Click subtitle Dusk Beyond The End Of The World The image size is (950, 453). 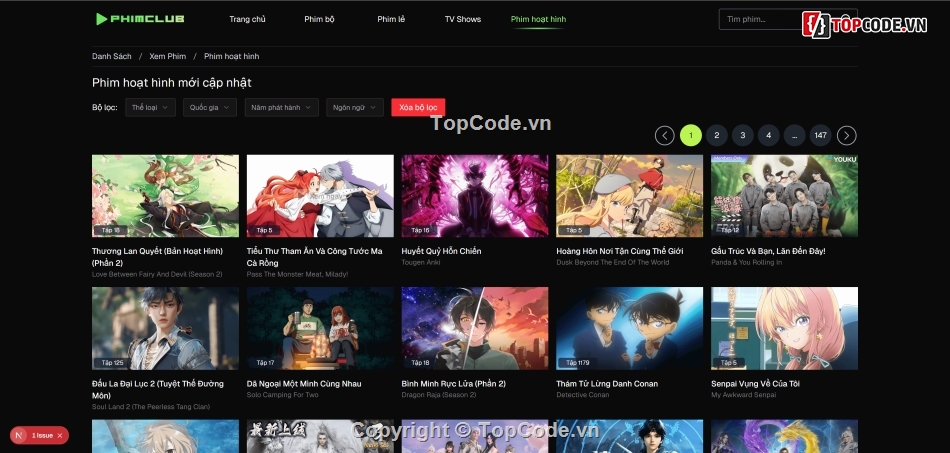click(613, 262)
